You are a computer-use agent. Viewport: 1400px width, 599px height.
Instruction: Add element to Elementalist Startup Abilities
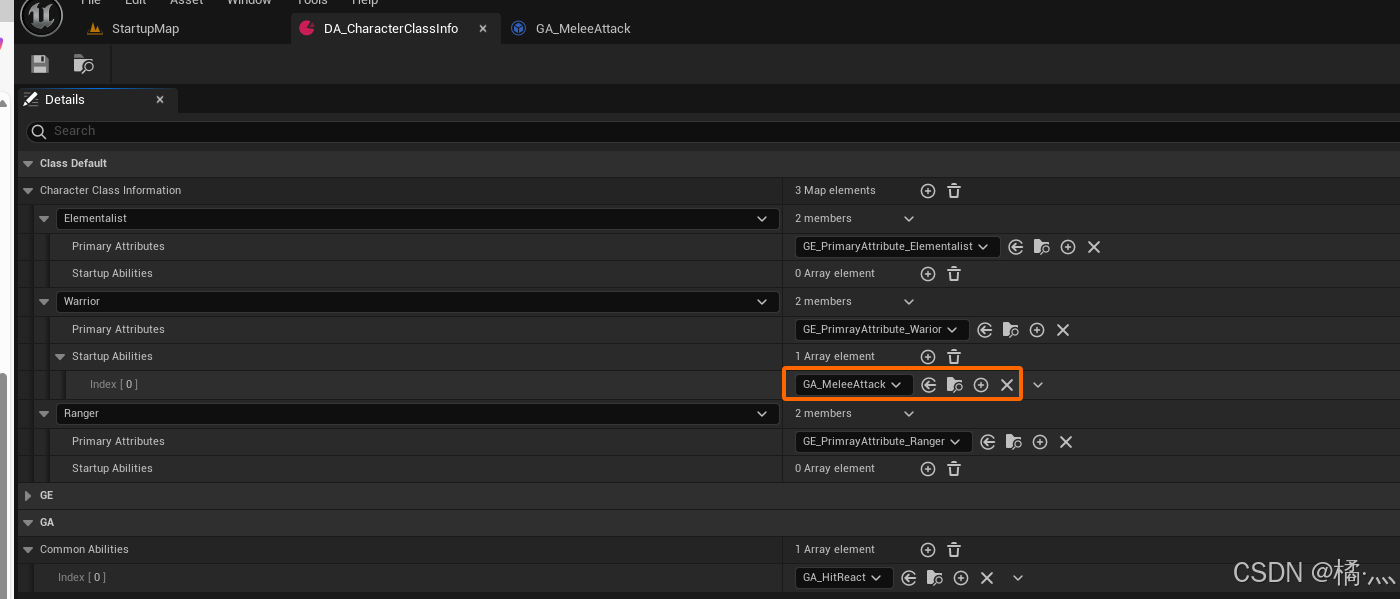(x=928, y=273)
